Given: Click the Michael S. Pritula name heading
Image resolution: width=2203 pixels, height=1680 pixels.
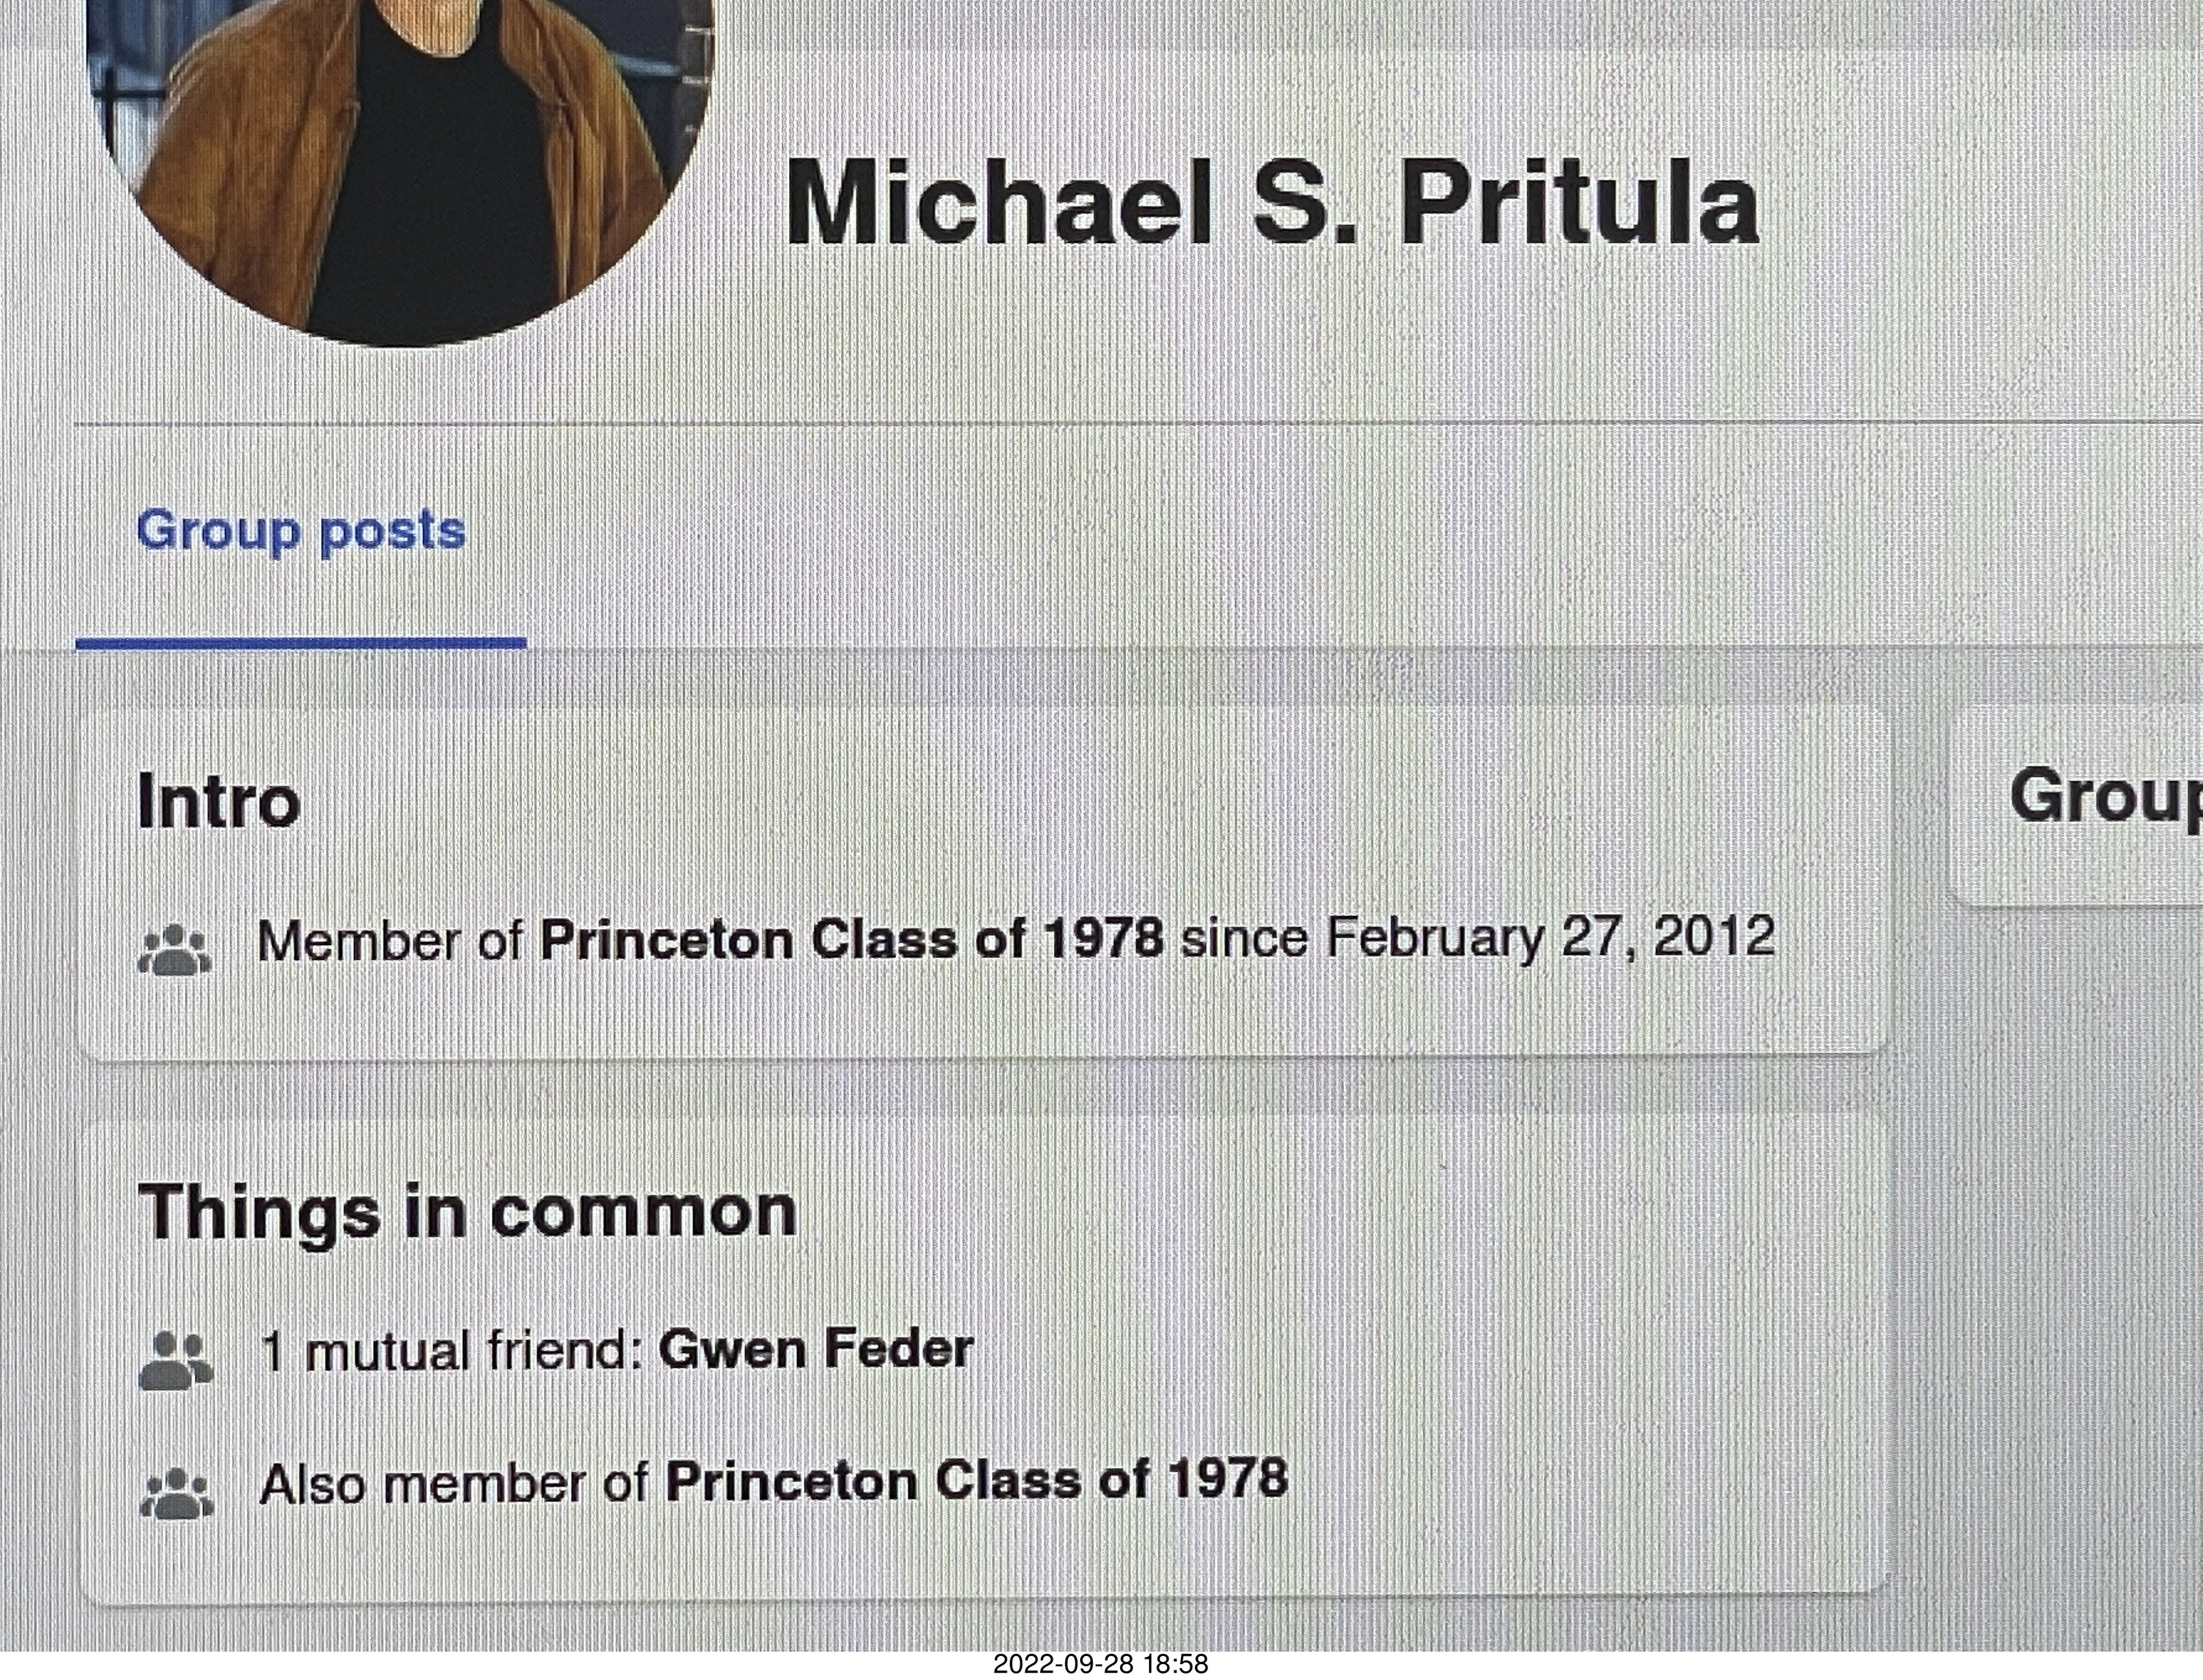Looking at the screenshot, I should [1272, 204].
